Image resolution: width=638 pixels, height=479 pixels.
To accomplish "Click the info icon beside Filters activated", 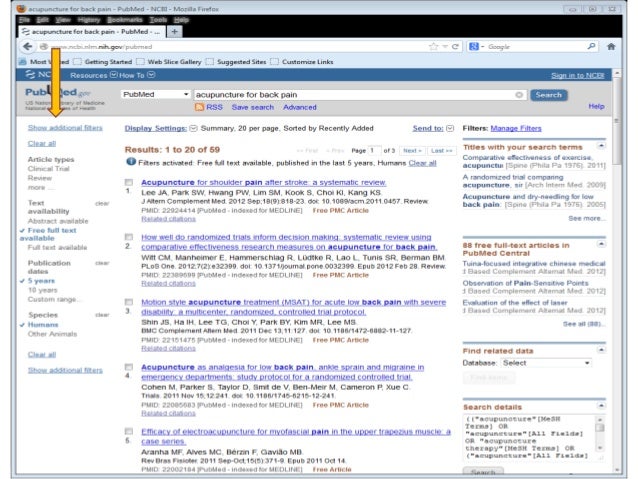I will pyautogui.click(x=131, y=162).
